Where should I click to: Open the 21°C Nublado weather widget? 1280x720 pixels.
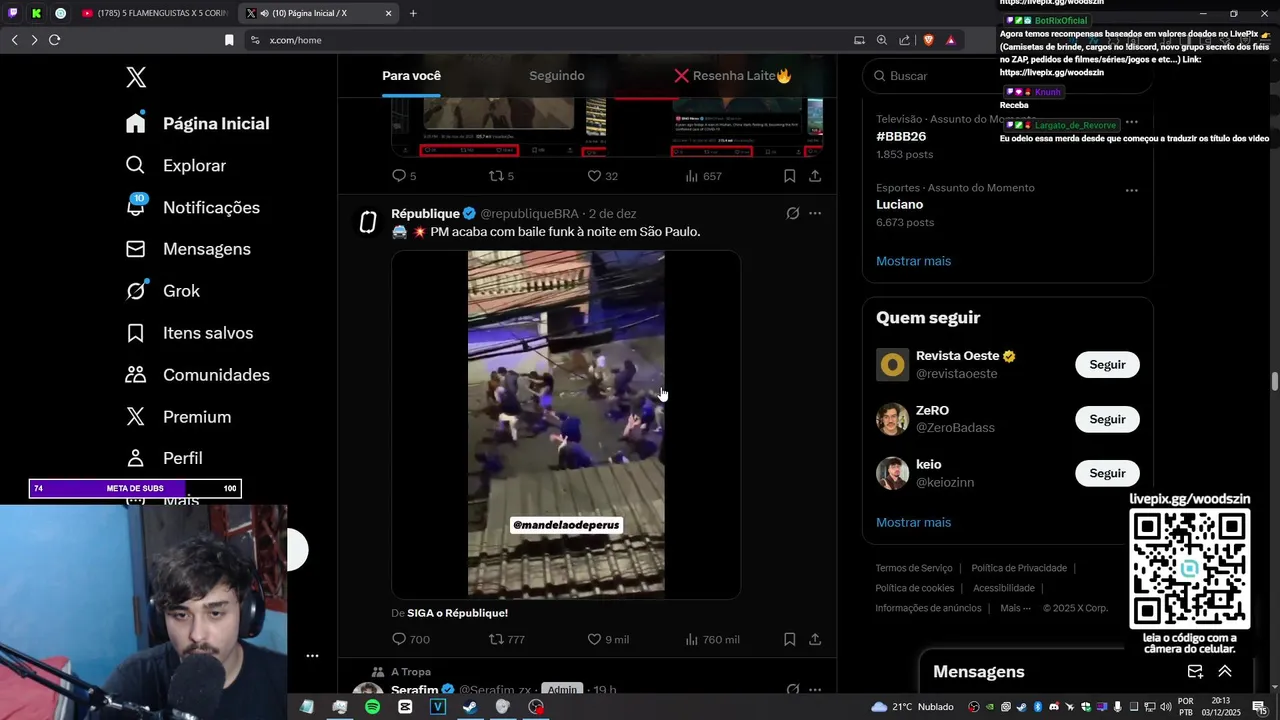click(x=912, y=707)
